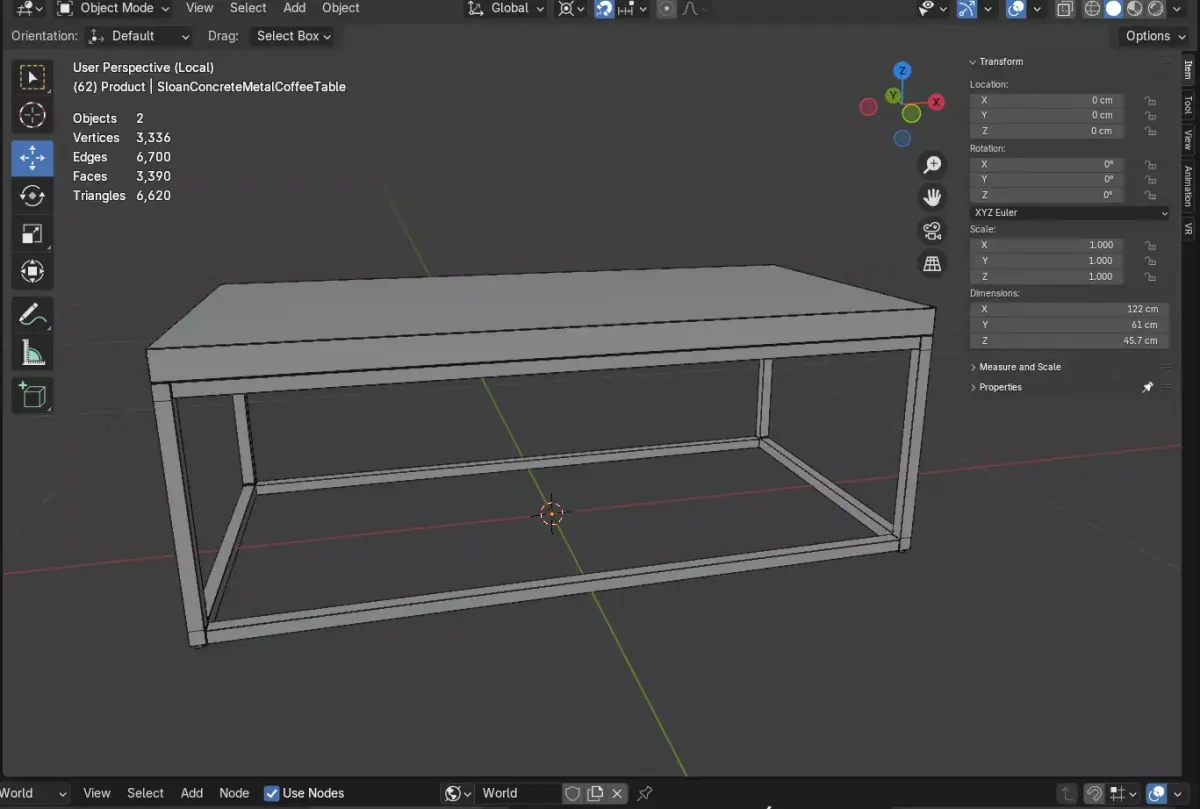Toggle viewport overlays button
1200x809 pixels.
(x=1016, y=8)
